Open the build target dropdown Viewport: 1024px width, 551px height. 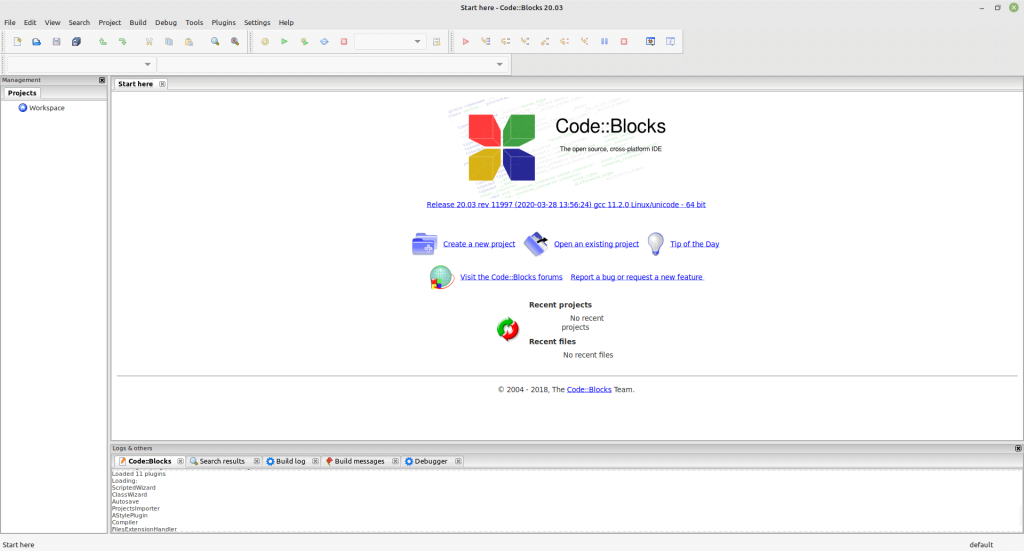pyautogui.click(x=390, y=41)
